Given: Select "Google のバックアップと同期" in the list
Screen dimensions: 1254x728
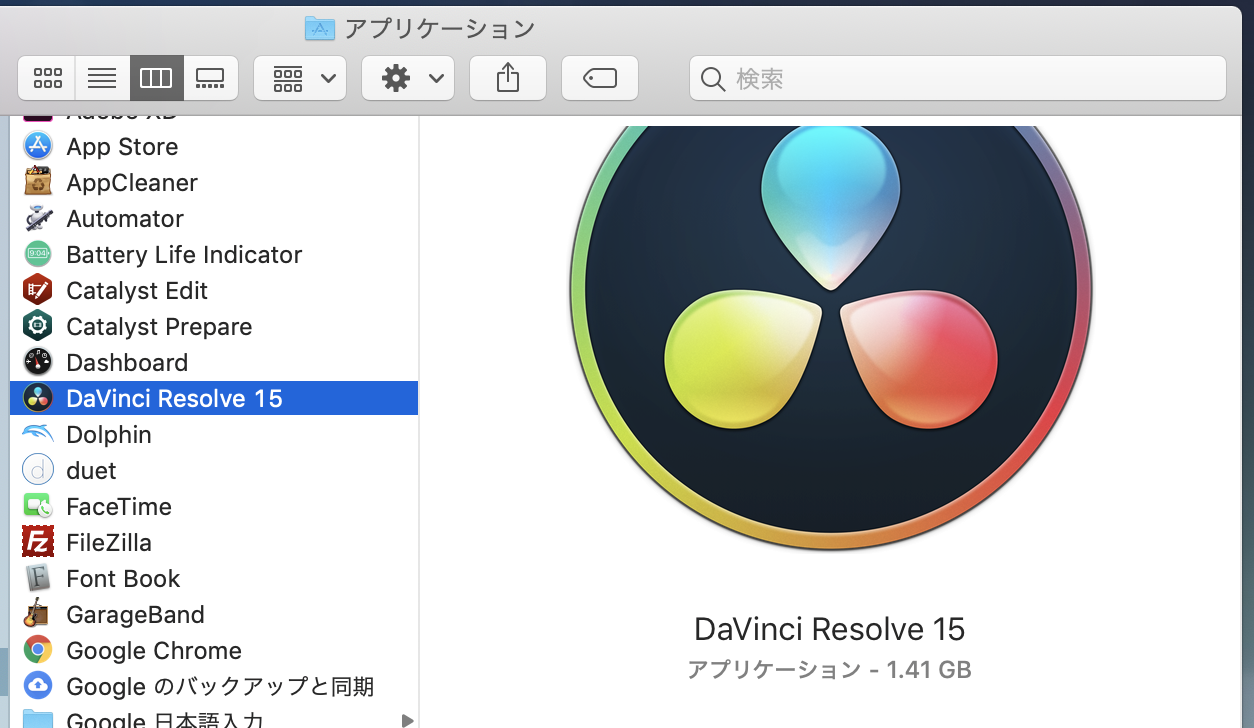Looking at the screenshot, I should coord(220,686).
